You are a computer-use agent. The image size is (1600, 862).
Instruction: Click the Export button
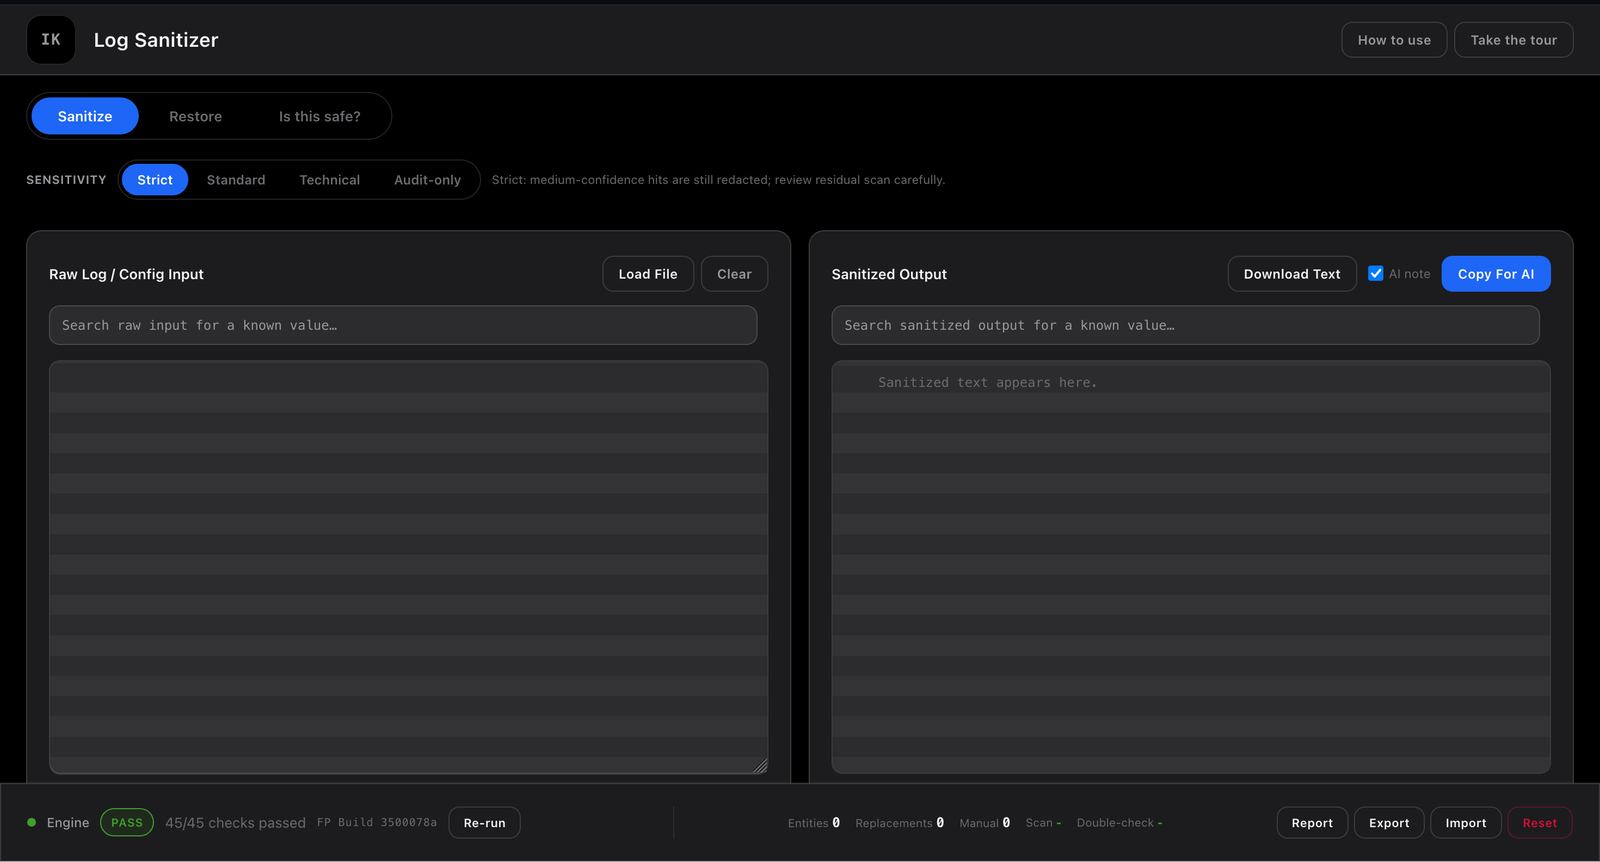[1389, 823]
